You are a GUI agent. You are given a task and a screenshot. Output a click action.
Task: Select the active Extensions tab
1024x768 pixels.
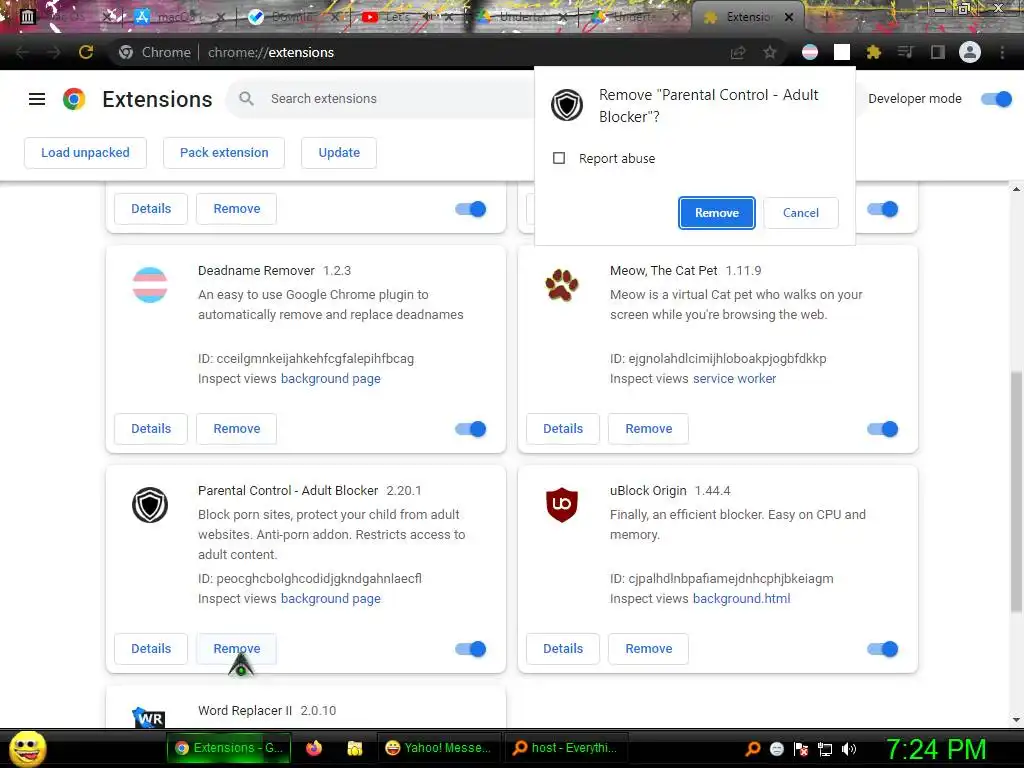coord(748,17)
